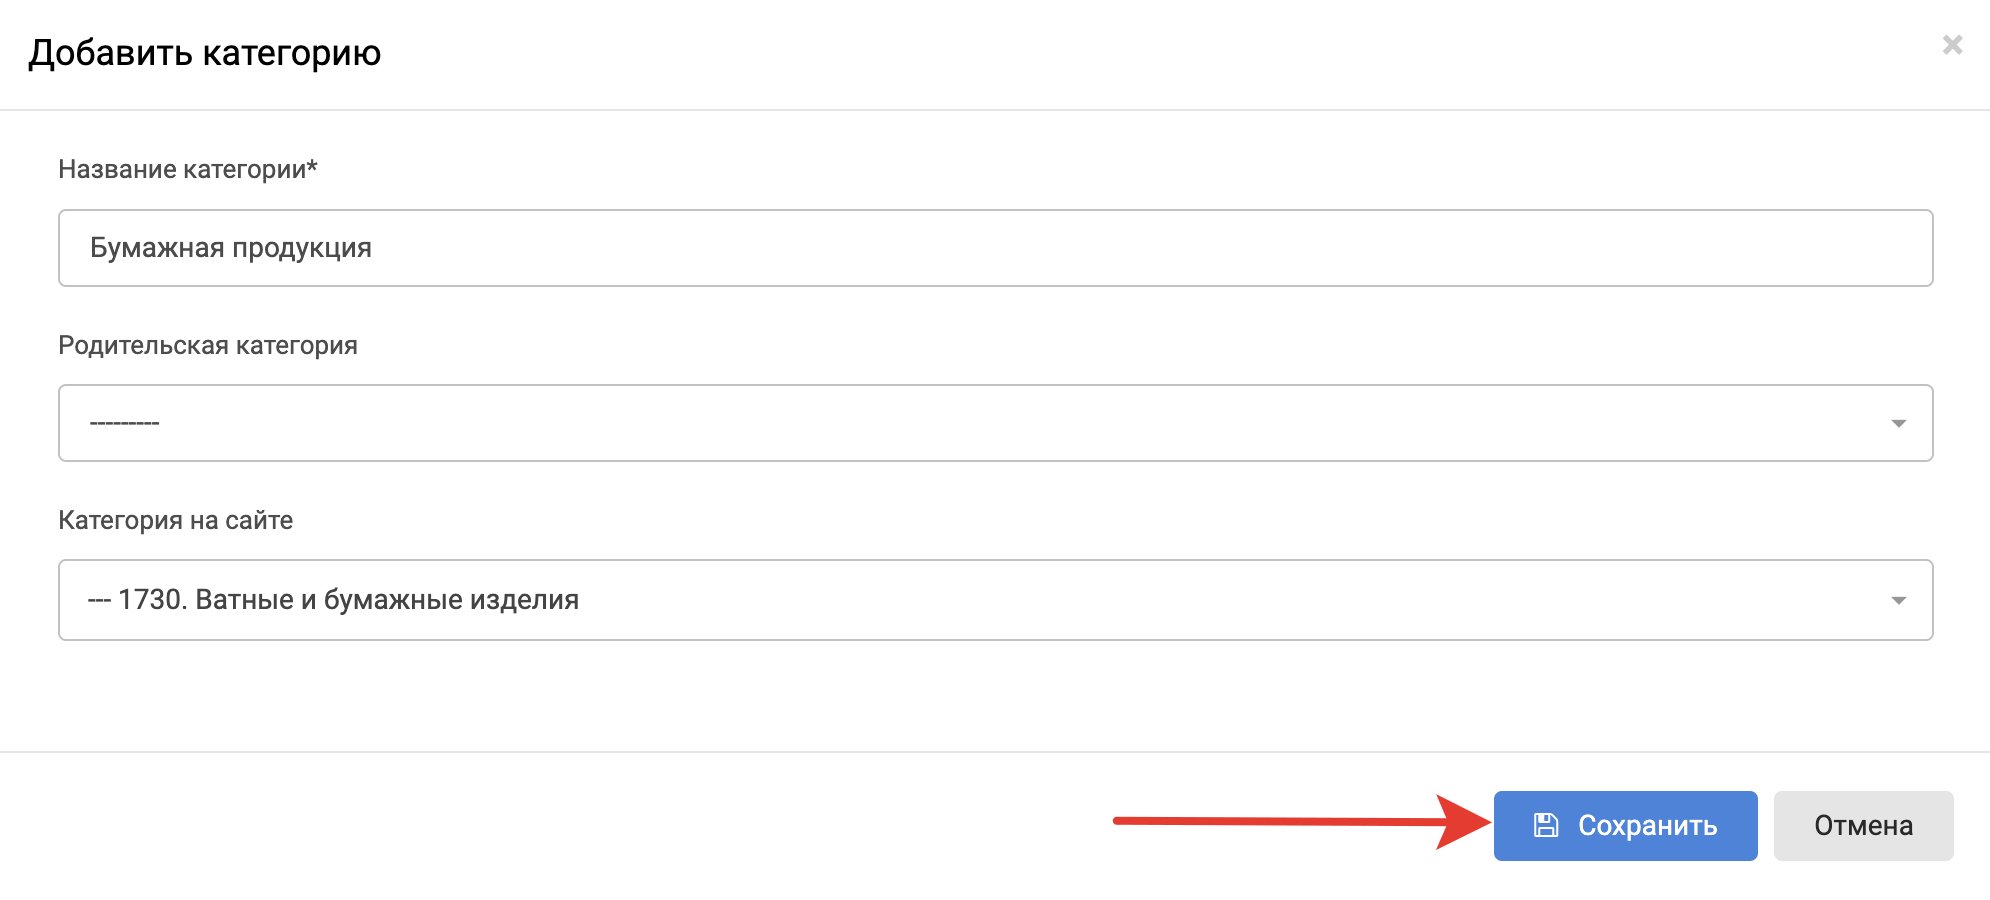Click the Родительская категория label
Image resolution: width=1990 pixels, height=900 pixels.
pos(208,345)
